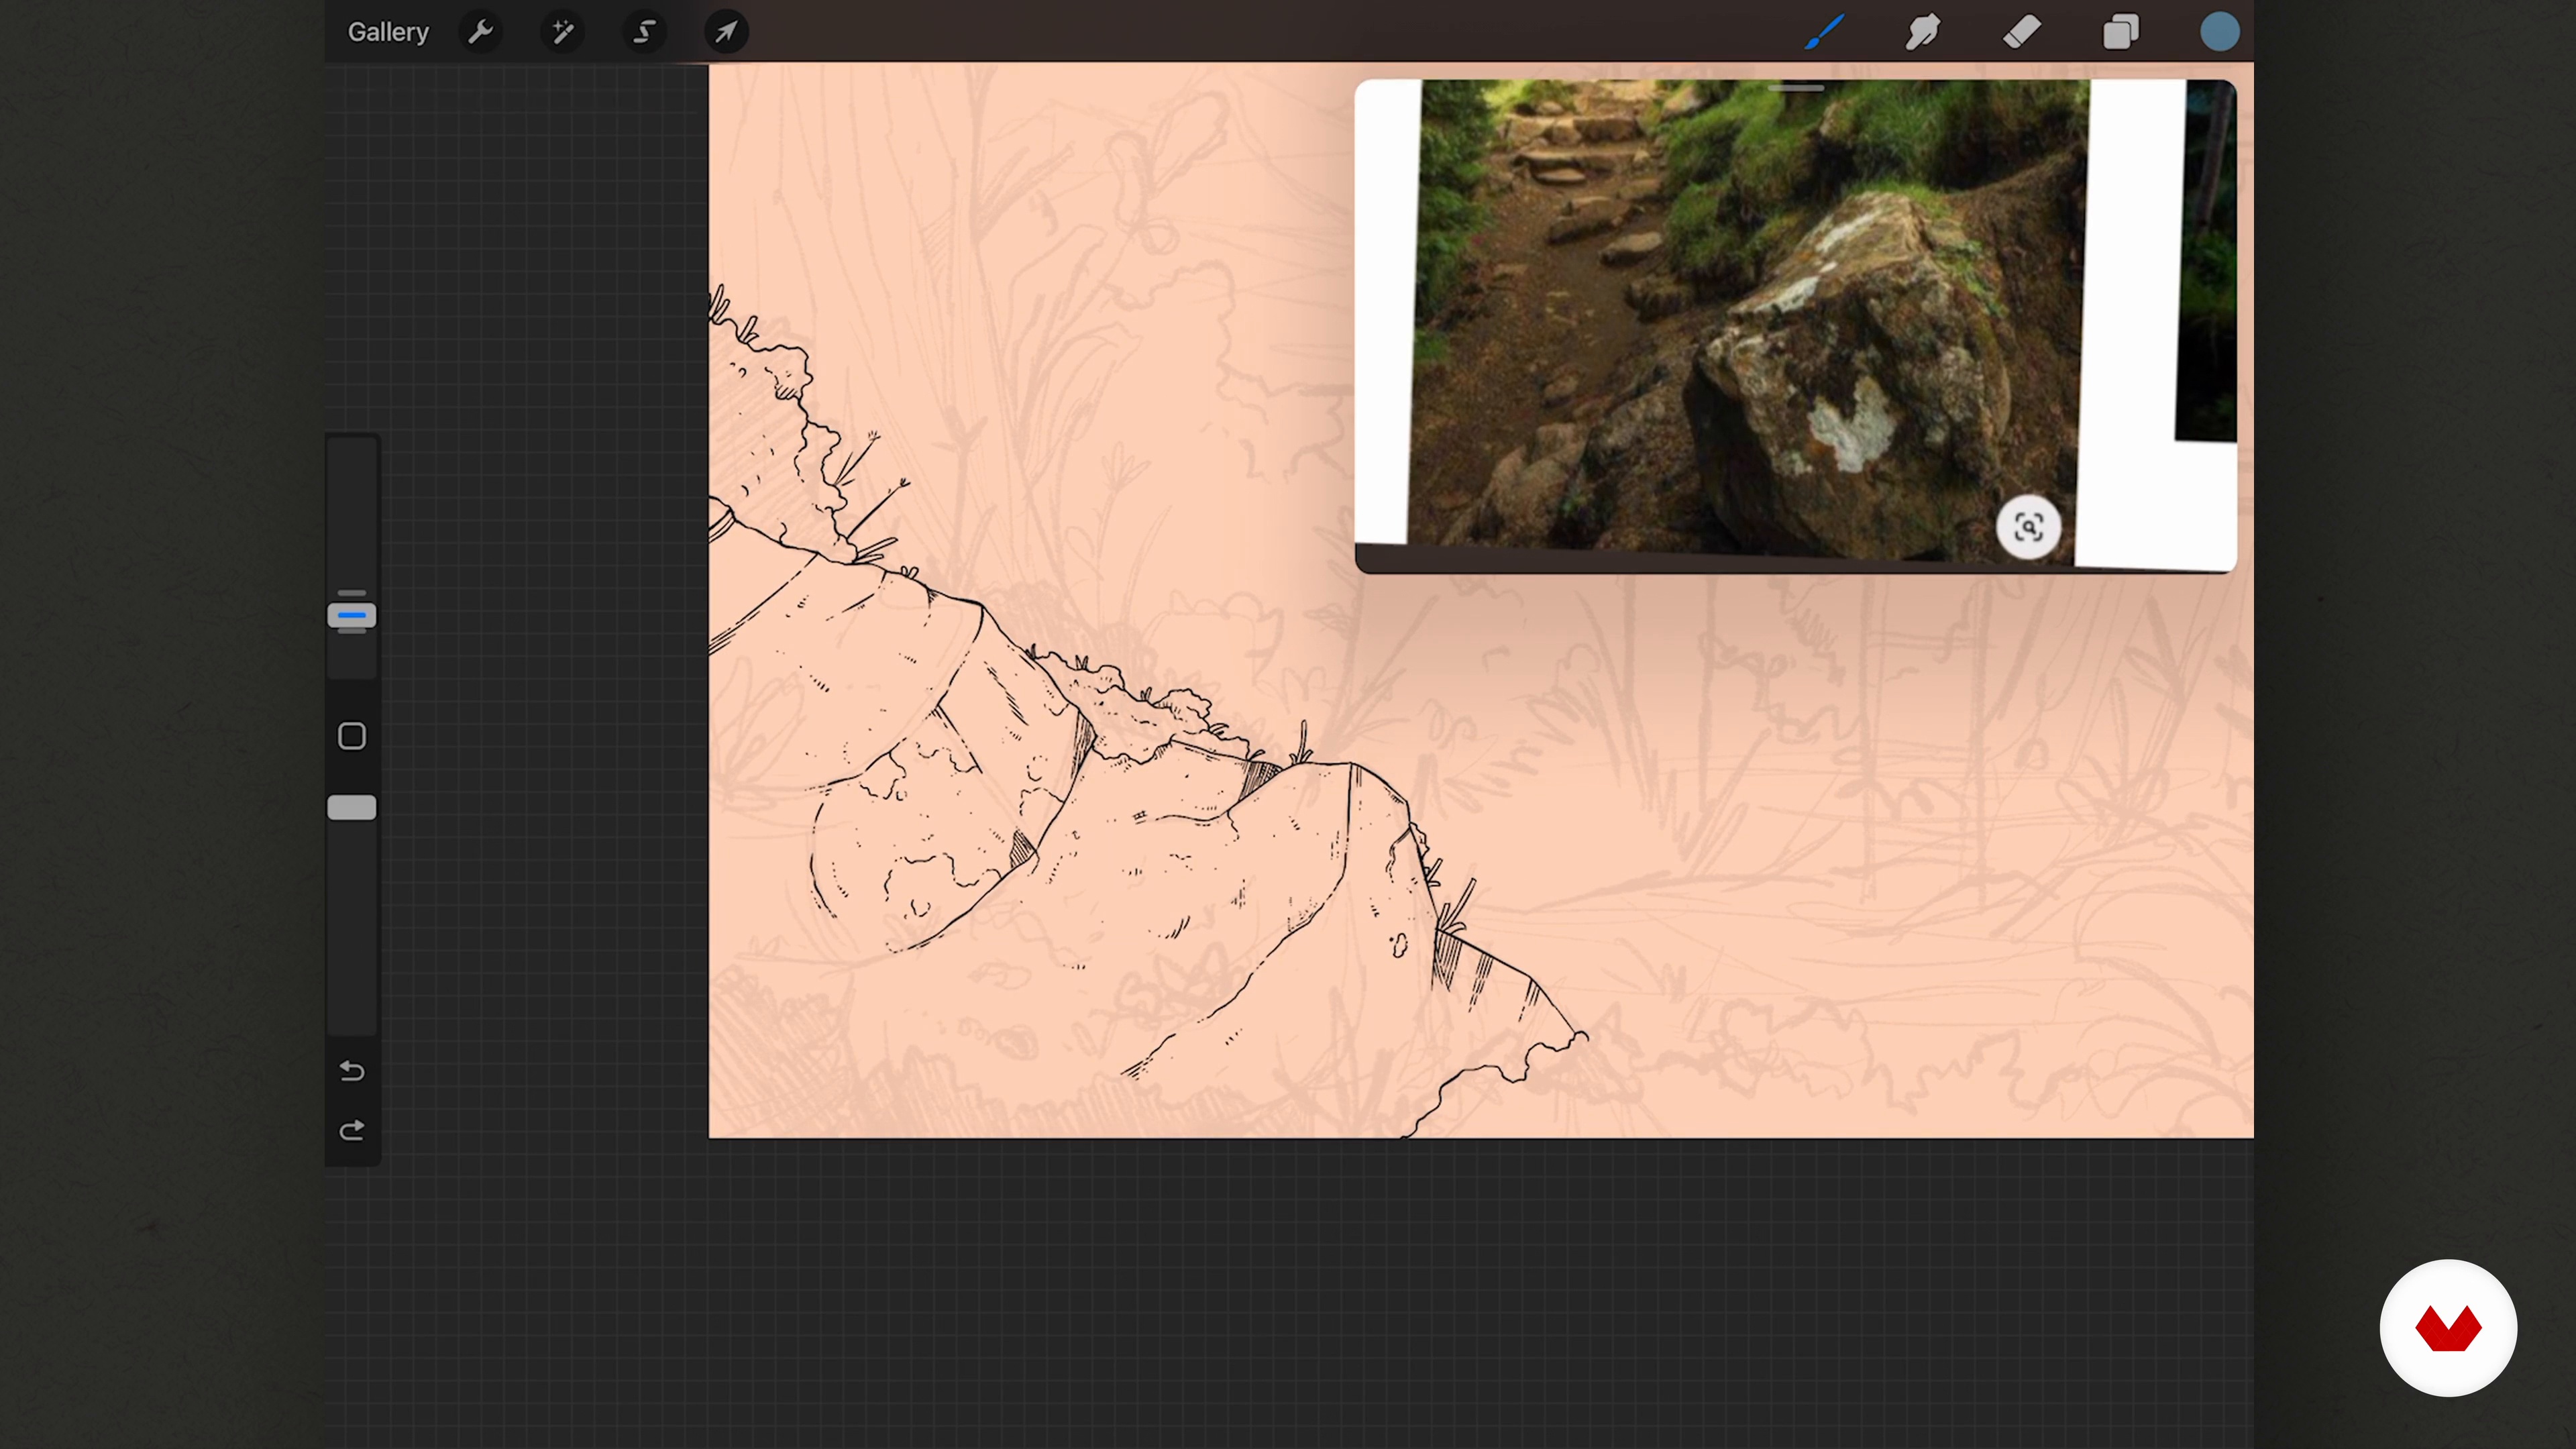Image resolution: width=2576 pixels, height=1449 pixels.
Task: Click the brush size slider handle
Action: [x=352, y=615]
